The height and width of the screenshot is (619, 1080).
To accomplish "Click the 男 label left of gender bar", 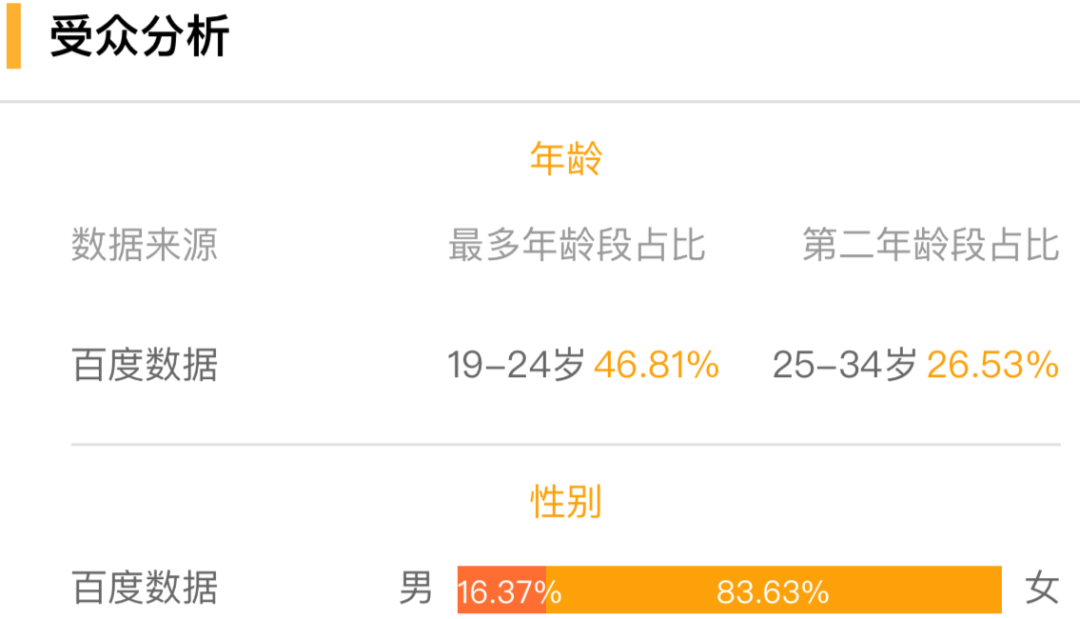I will 416,588.
